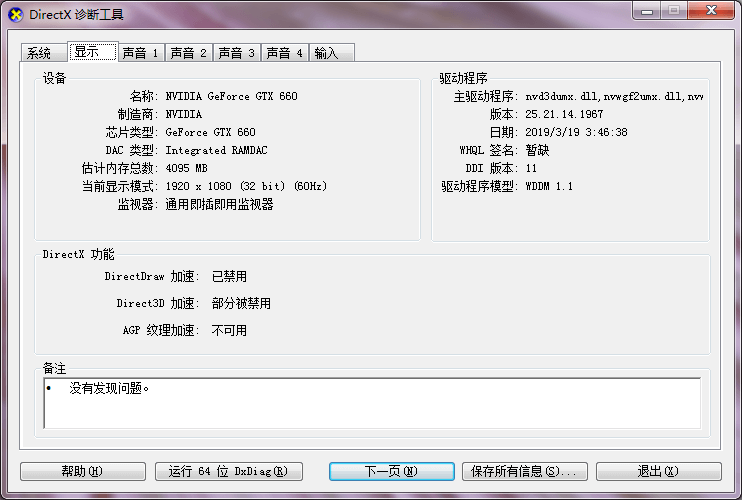The width and height of the screenshot is (742, 500).
Task: Open the 声音 2 tab
Action: [189, 53]
